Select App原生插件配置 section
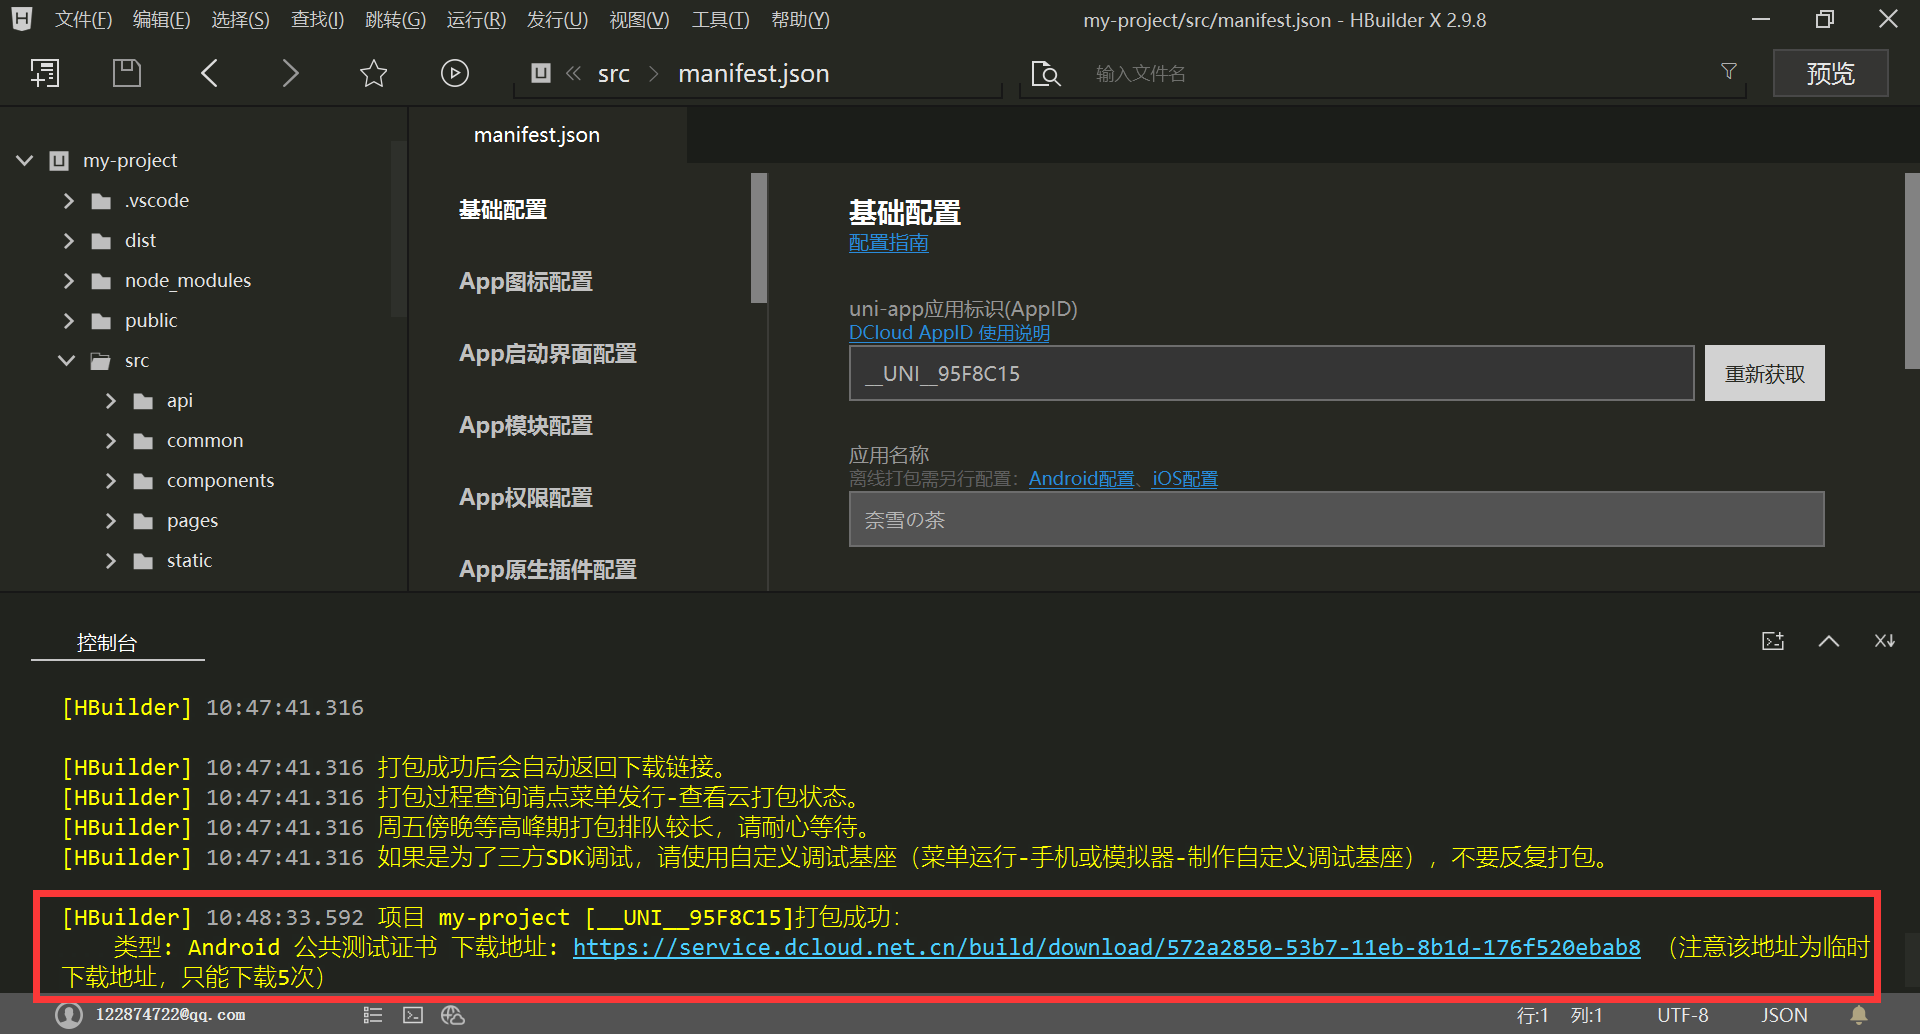Screen dimensions: 1920x1034 [548, 569]
